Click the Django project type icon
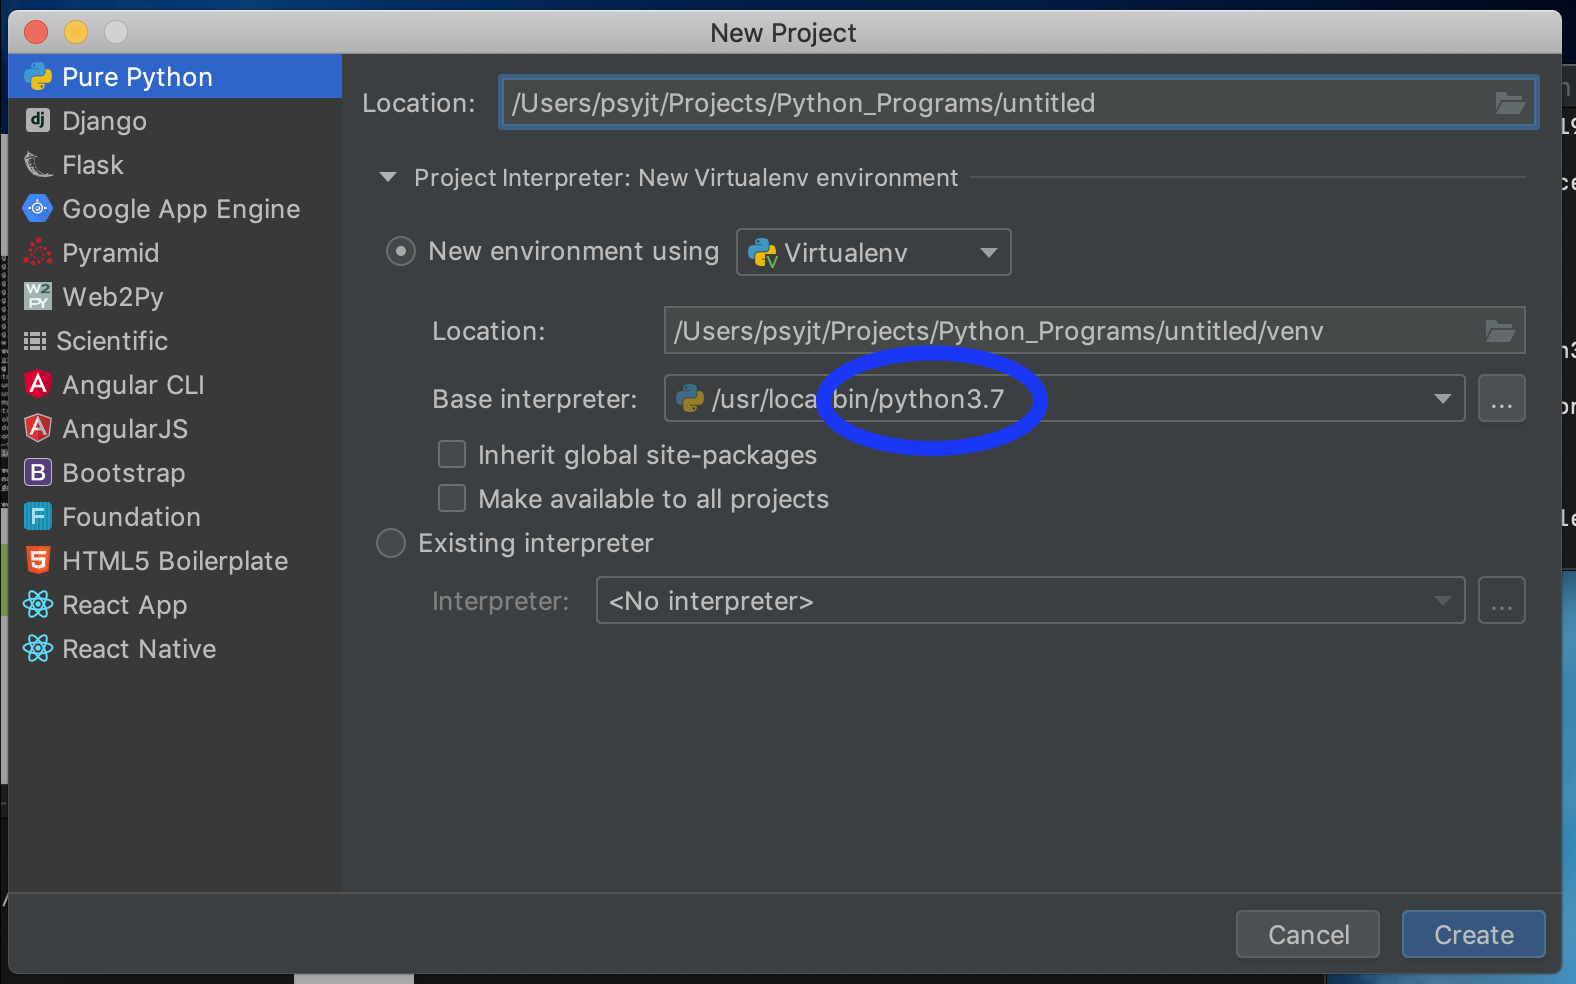The width and height of the screenshot is (1576, 984). [x=37, y=121]
